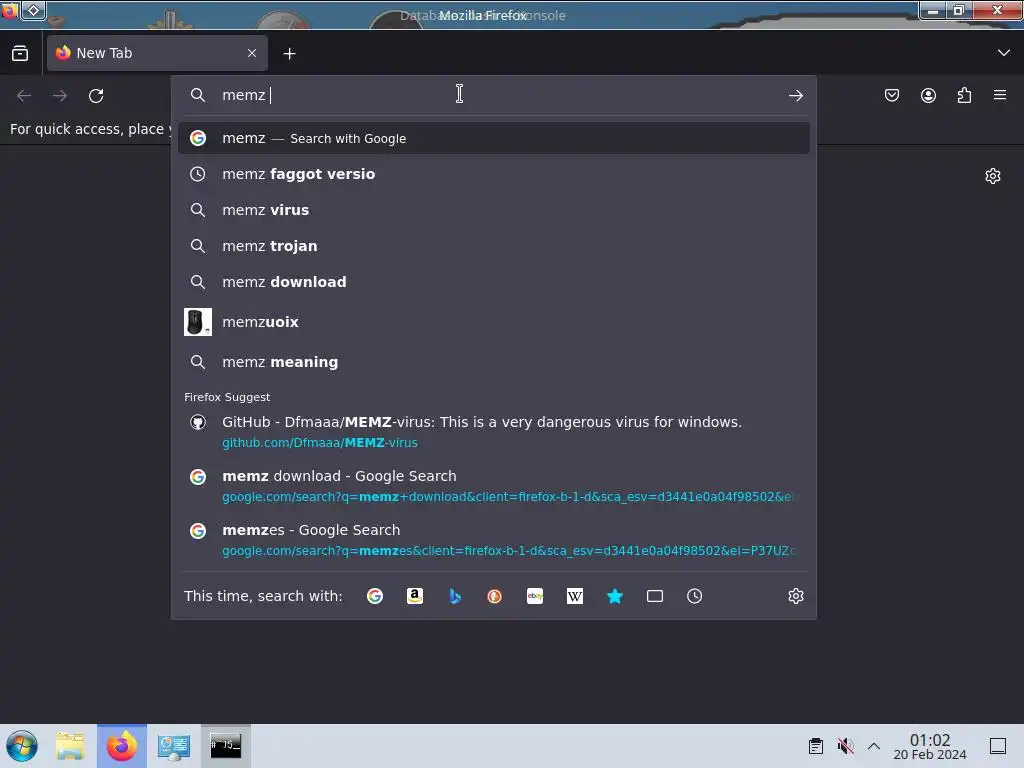Open window menu icon in title bar
Image resolution: width=1024 pixels, height=768 pixels.
coord(9,10)
